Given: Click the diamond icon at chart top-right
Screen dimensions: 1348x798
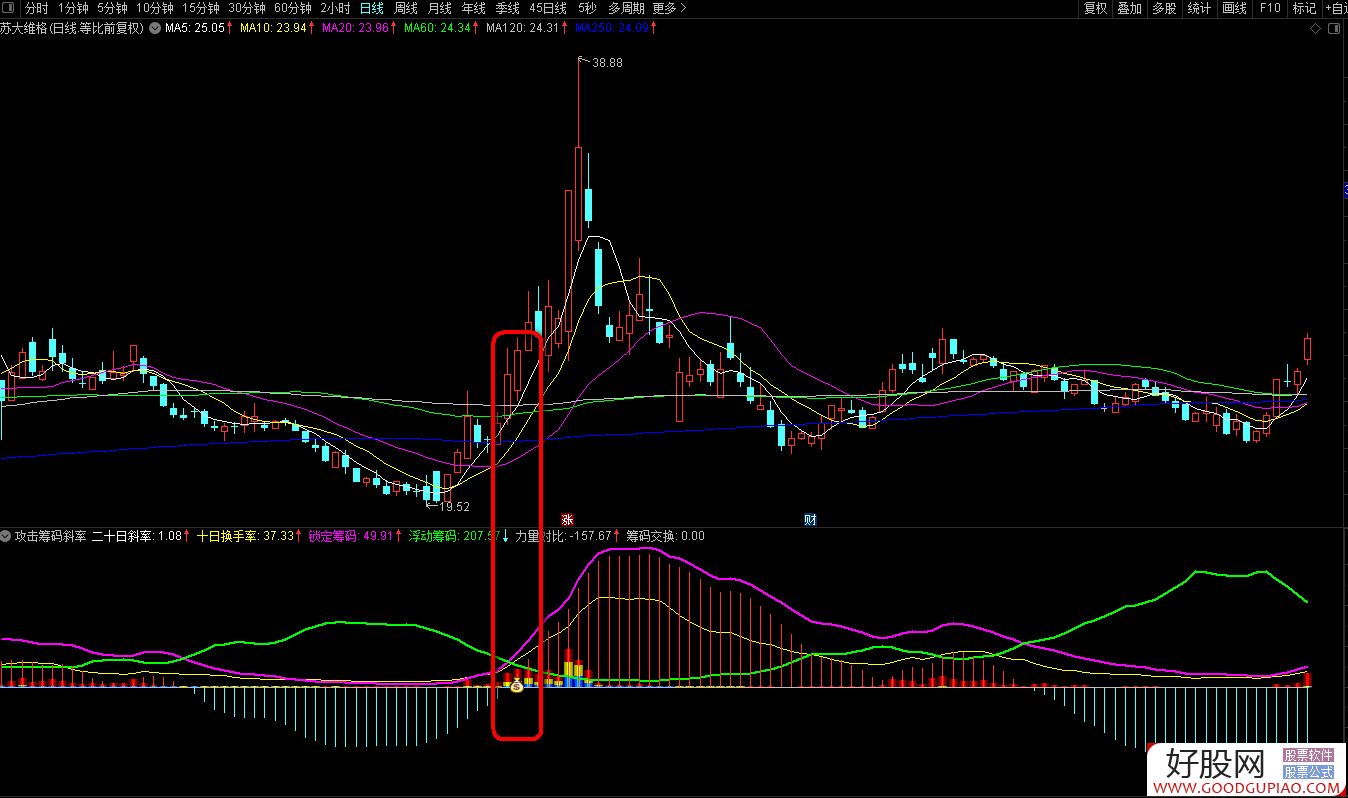Looking at the screenshot, I should coord(1316,28).
